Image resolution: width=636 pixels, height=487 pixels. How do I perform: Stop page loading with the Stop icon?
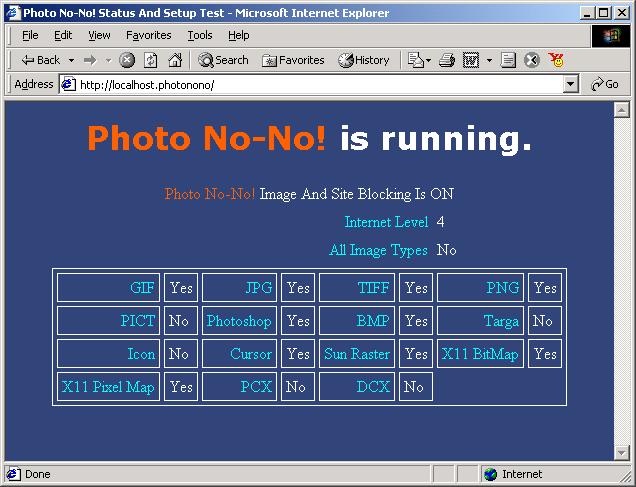(x=127, y=60)
